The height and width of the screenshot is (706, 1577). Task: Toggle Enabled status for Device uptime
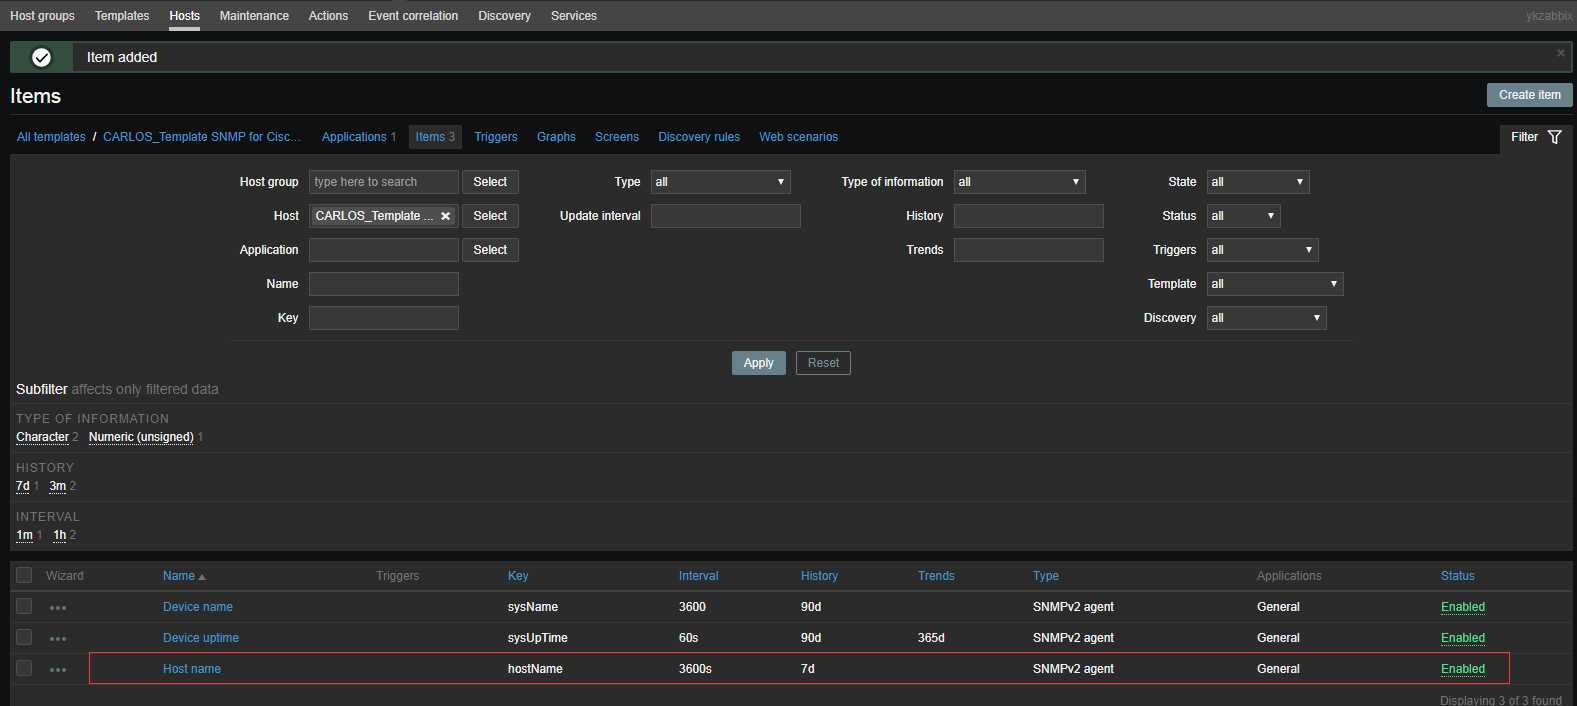click(1462, 638)
